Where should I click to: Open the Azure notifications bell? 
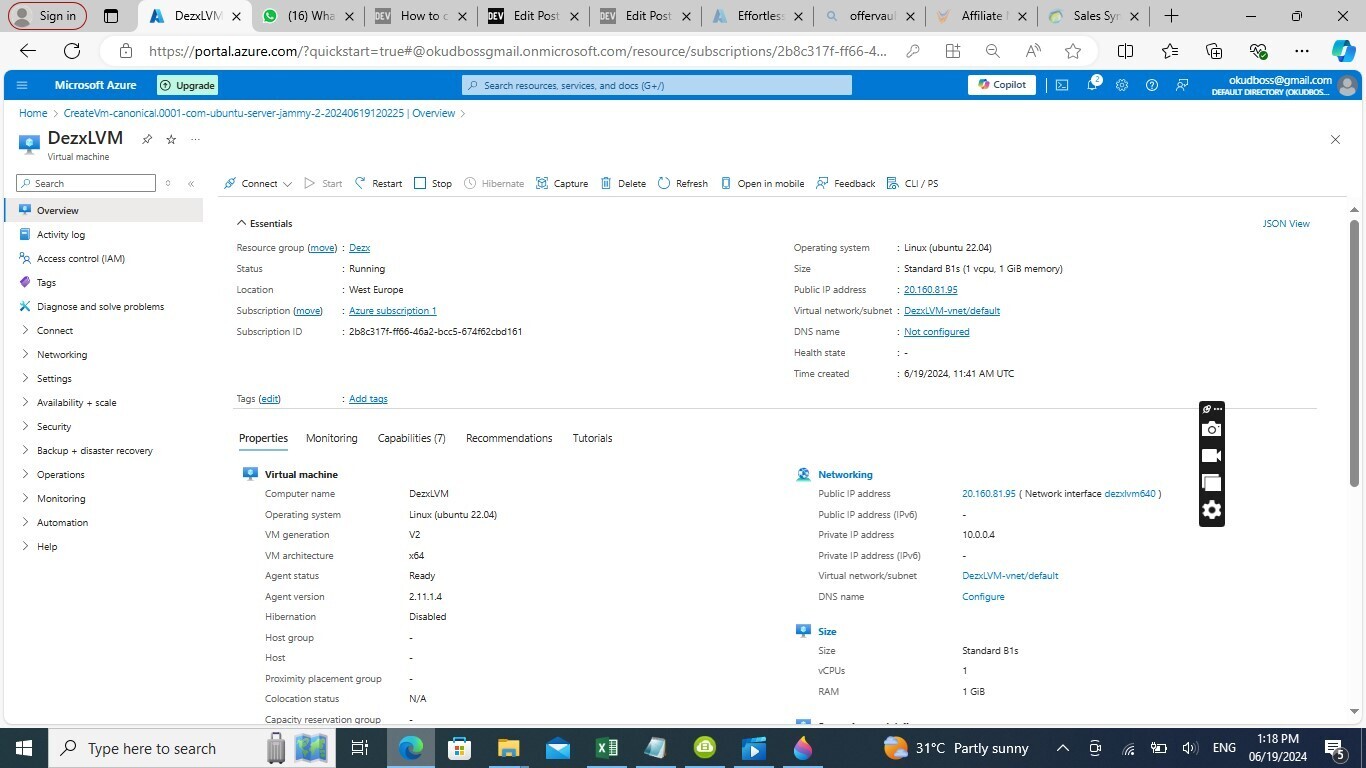coord(1093,85)
